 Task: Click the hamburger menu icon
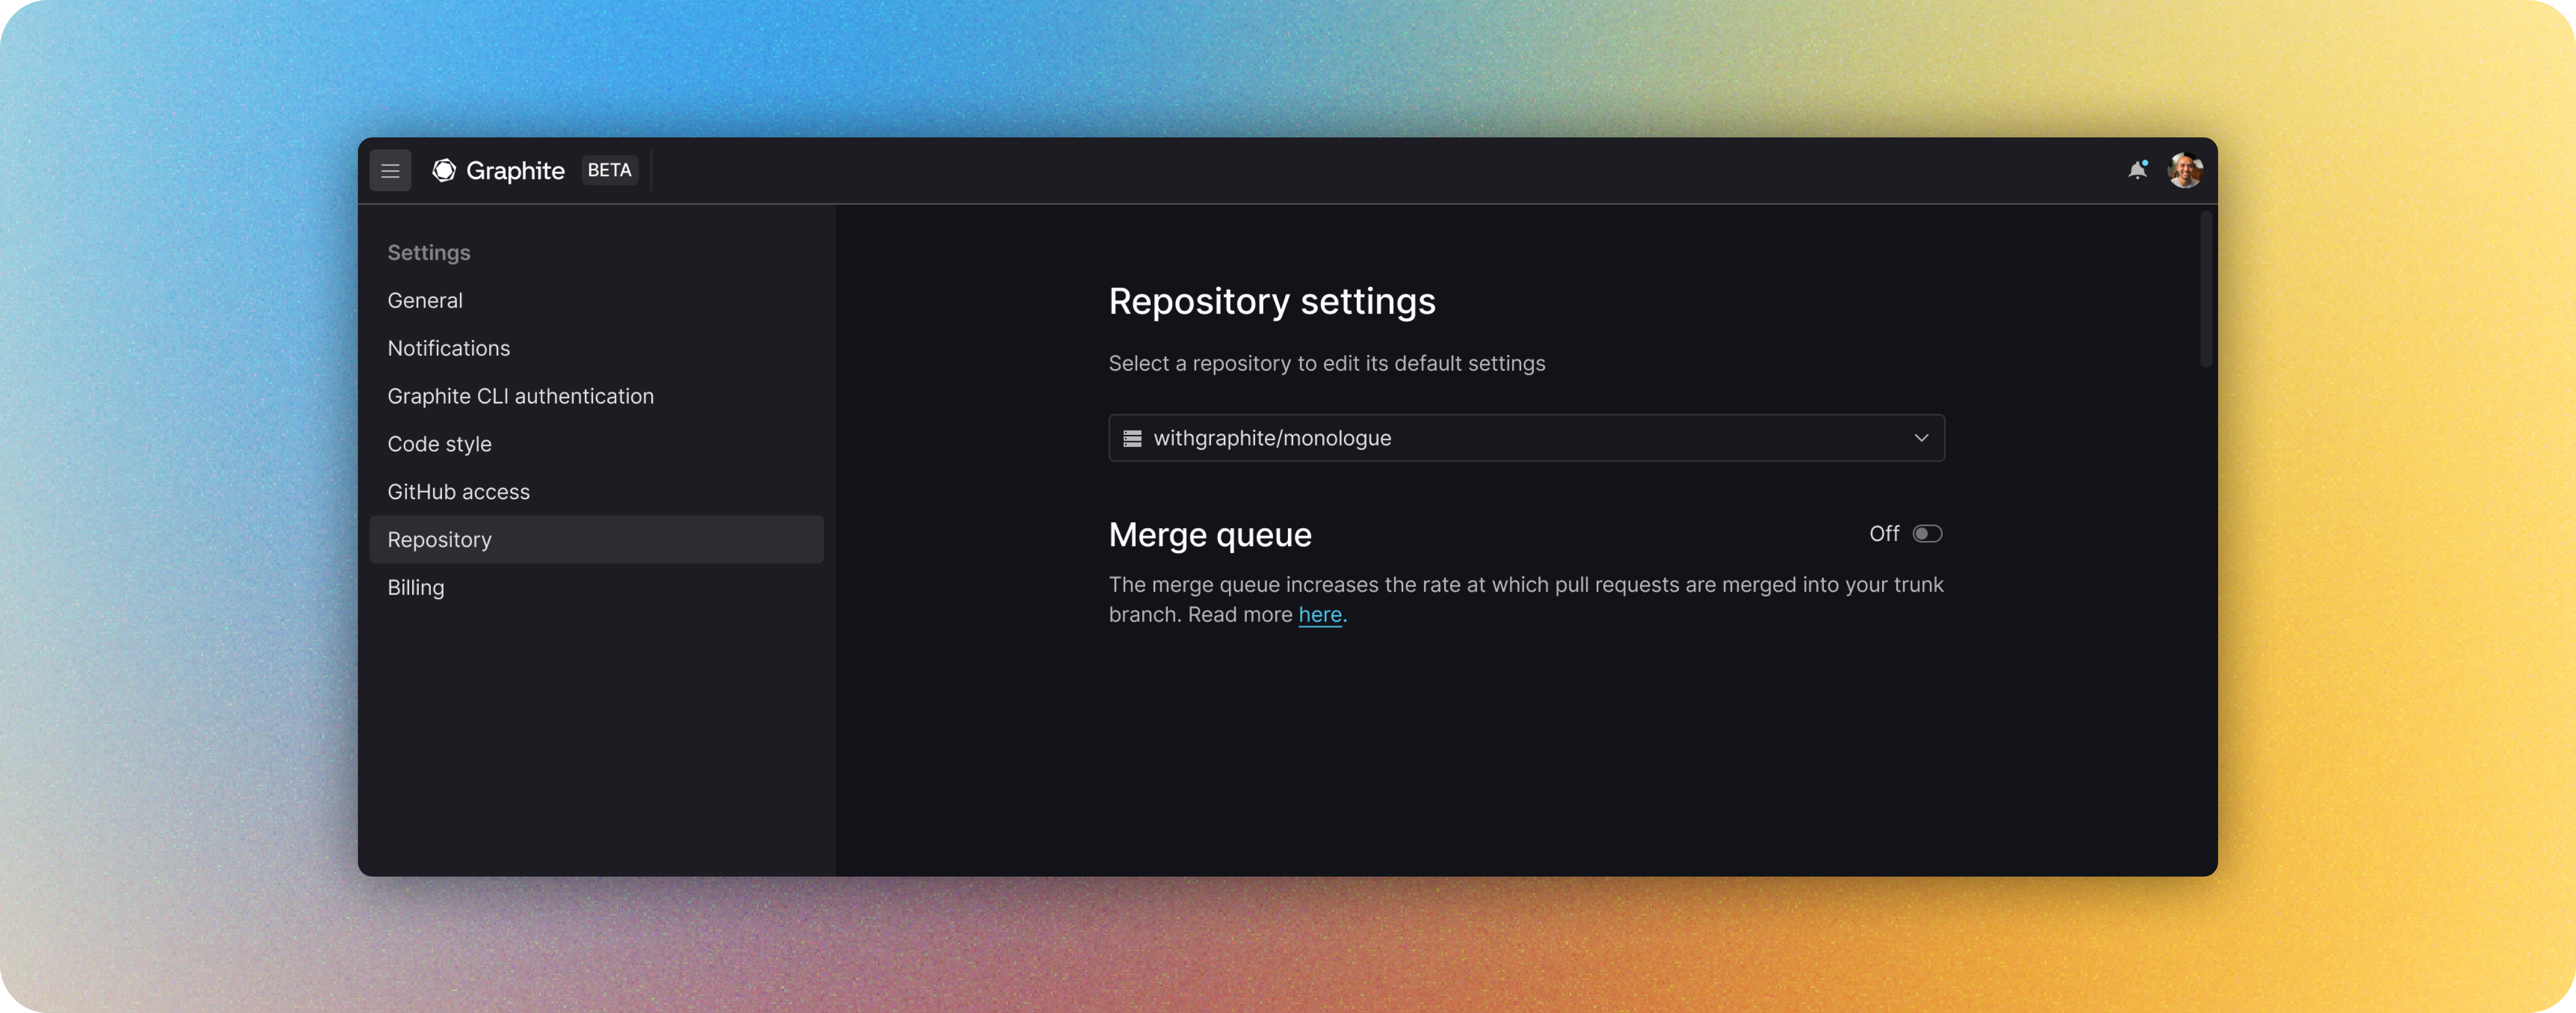point(391,169)
